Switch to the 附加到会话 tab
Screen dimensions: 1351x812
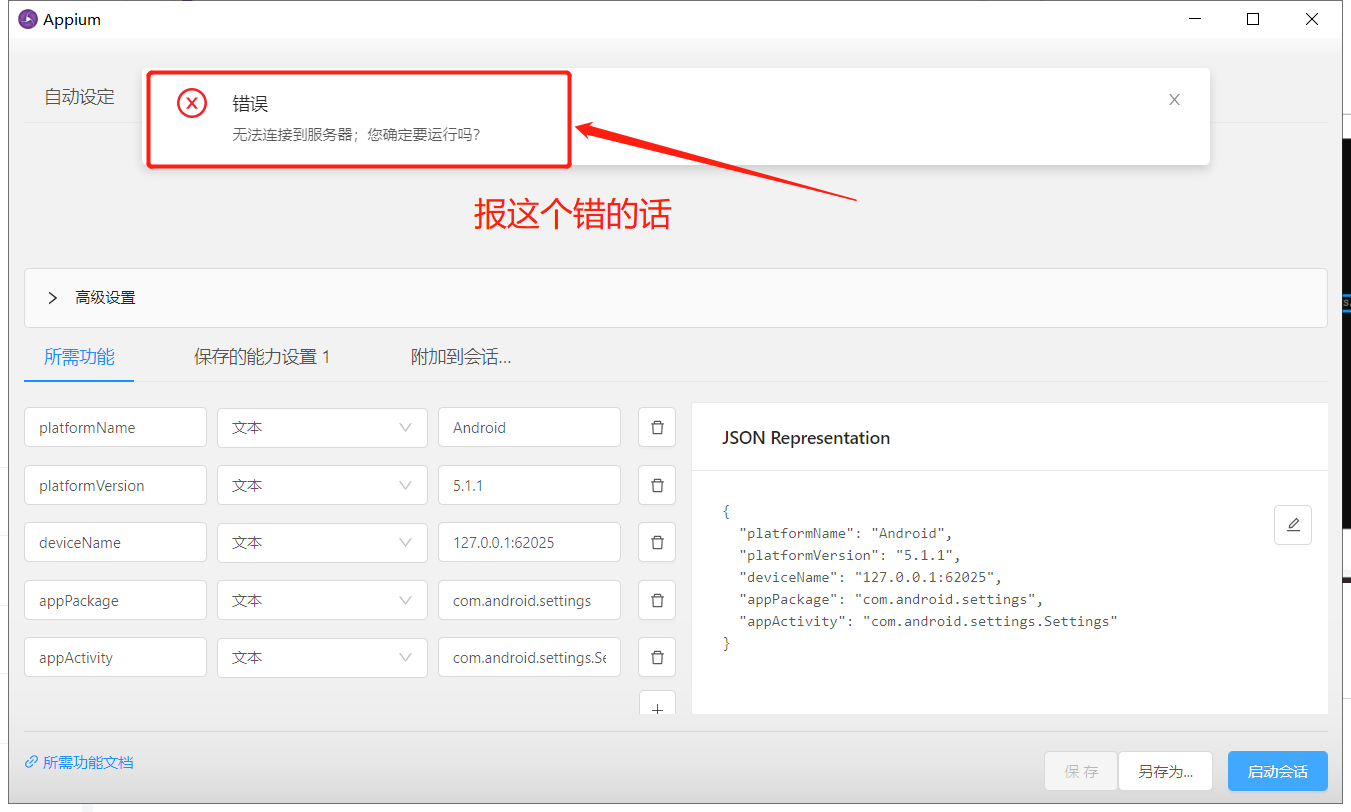461,355
